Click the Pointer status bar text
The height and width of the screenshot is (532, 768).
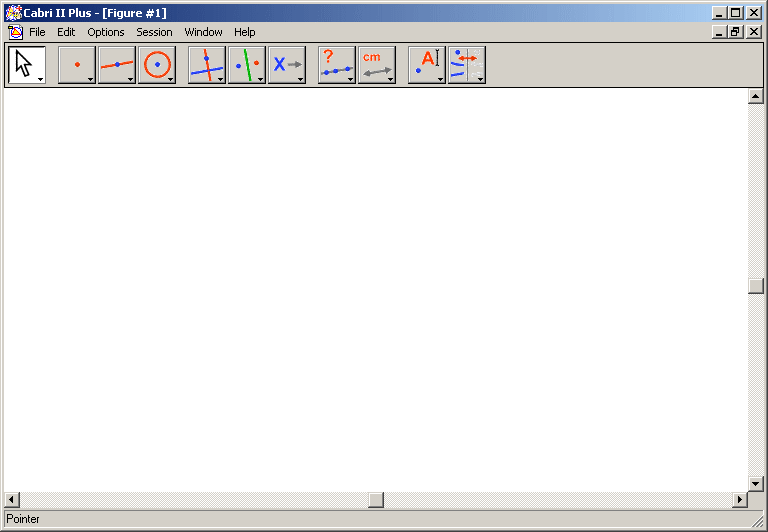[23, 519]
